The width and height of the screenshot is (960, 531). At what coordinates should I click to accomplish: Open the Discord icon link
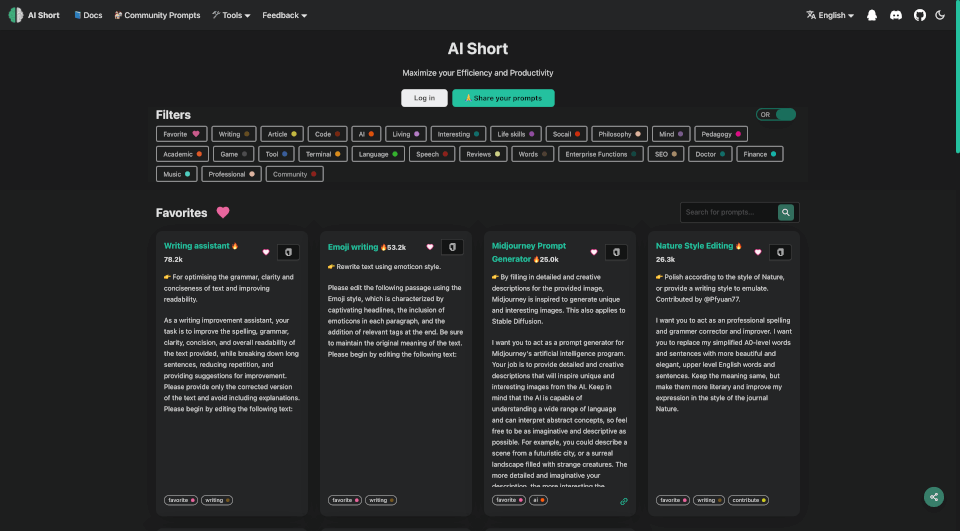[896, 15]
